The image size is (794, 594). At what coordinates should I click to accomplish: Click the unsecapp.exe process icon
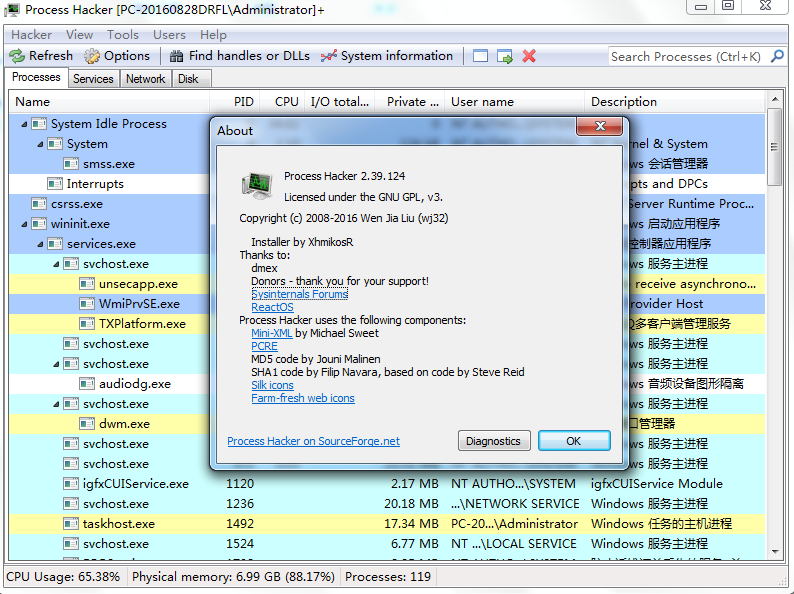(x=87, y=284)
